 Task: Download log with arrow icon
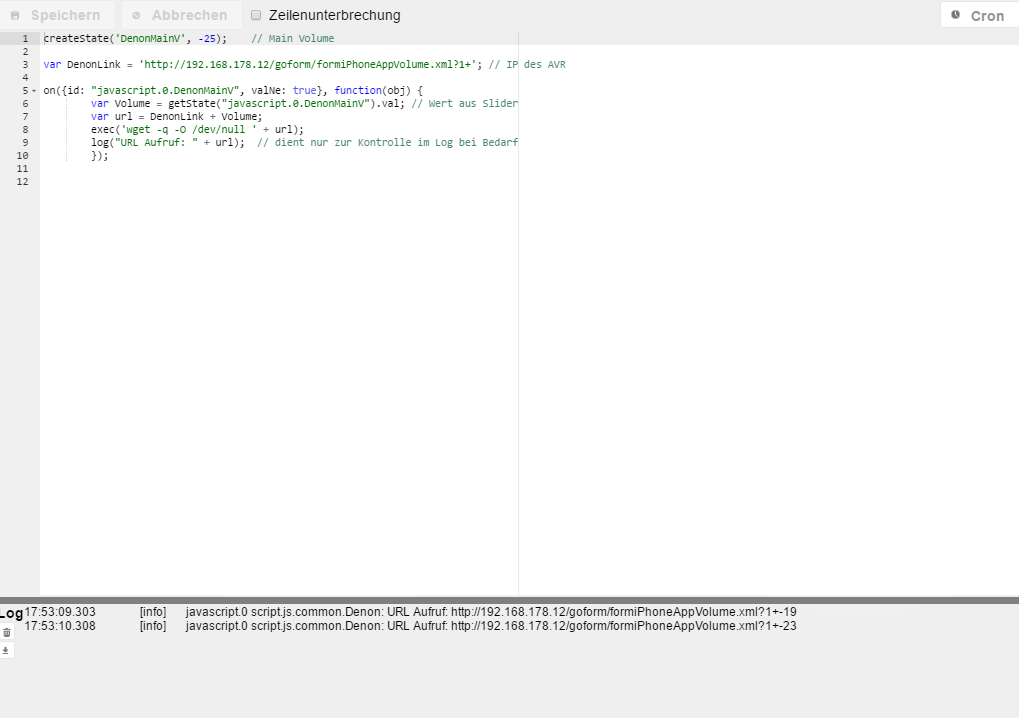[6, 650]
